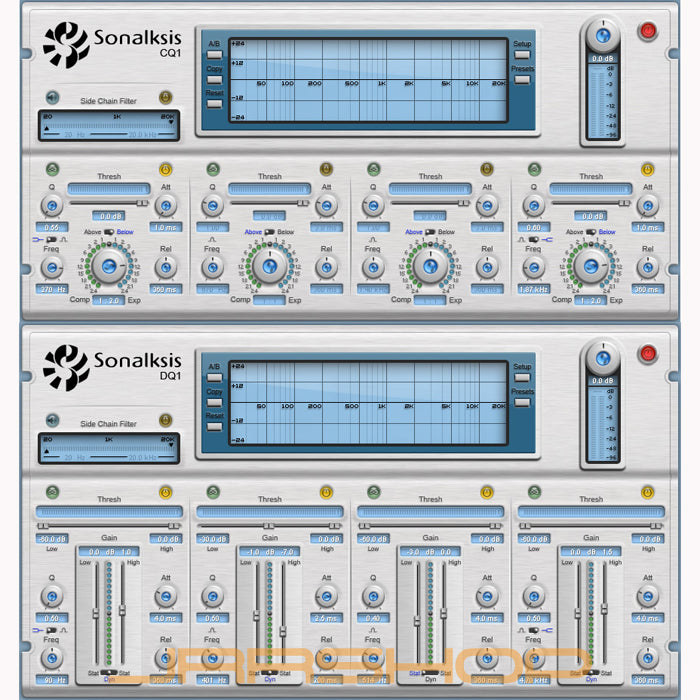Flip Stat/Dyn switch in DQ1 90 Hz band

pyautogui.click(x=109, y=672)
